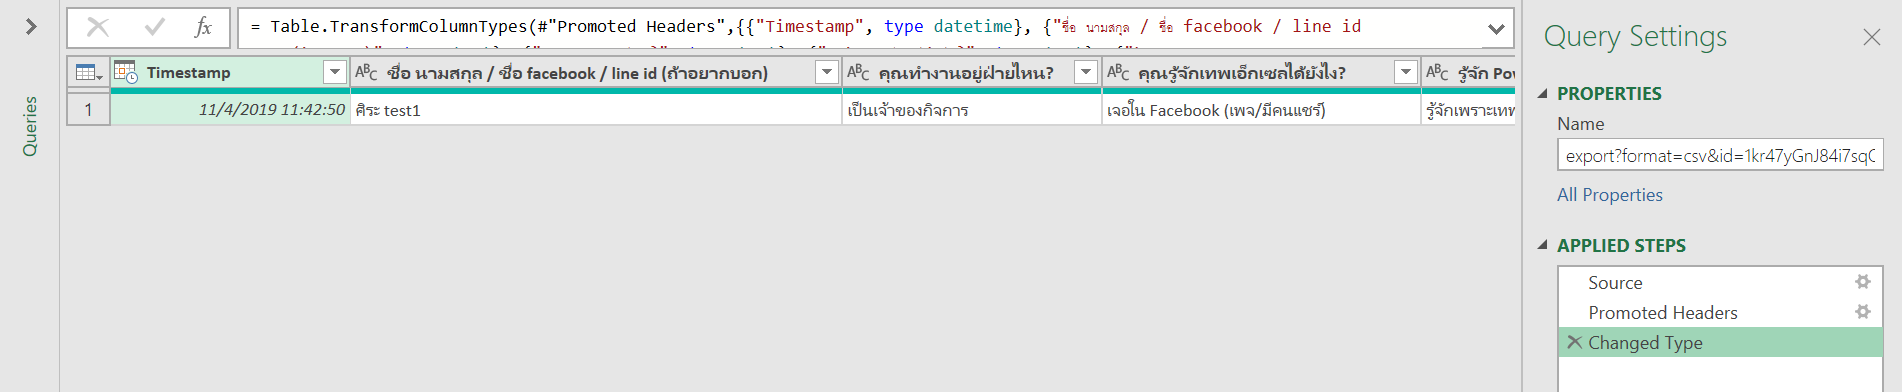Expand the Queries pane chevron

click(31, 27)
